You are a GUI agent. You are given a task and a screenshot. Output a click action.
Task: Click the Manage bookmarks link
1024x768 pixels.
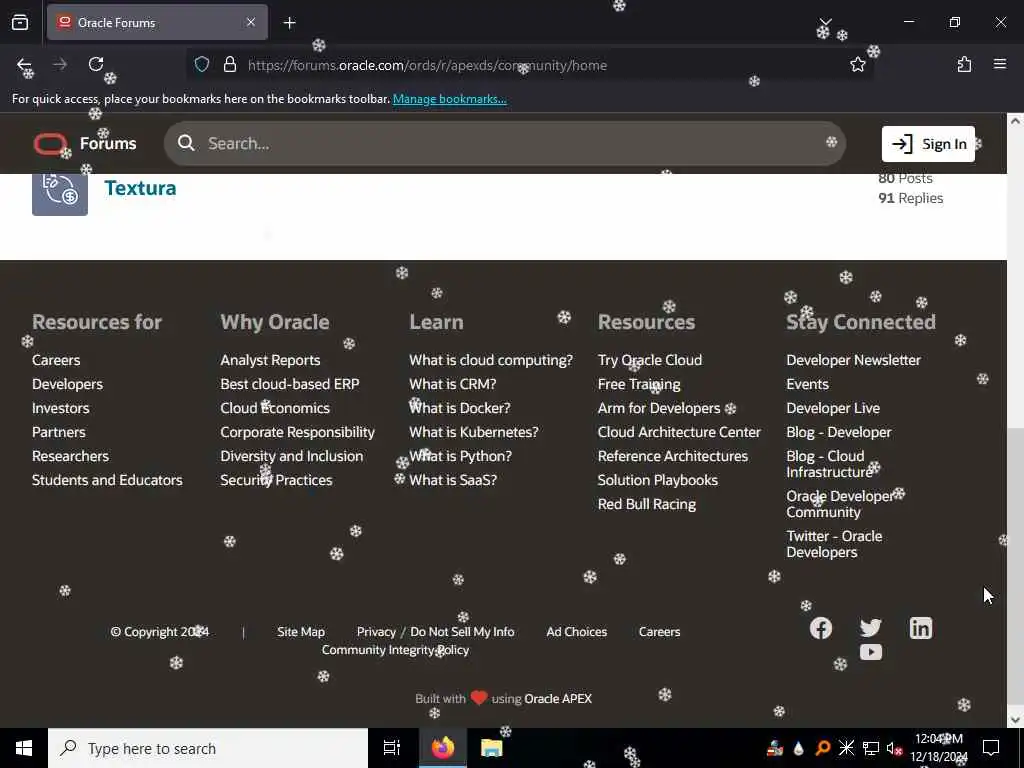pyautogui.click(x=449, y=99)
